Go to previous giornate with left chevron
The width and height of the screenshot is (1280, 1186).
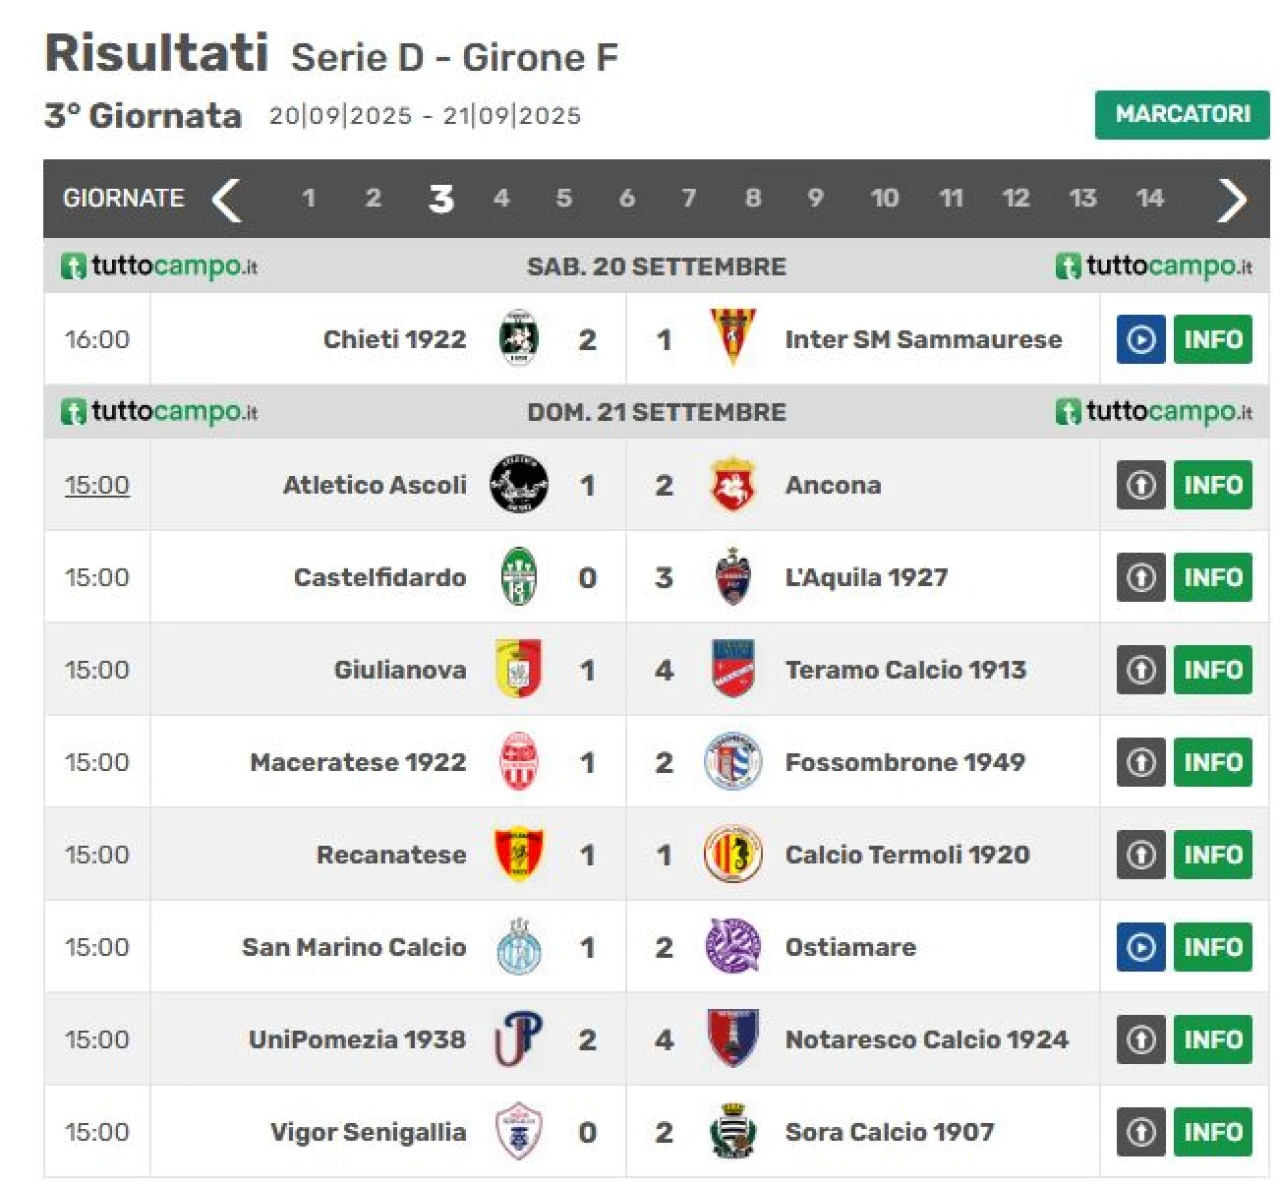click(x=227, y=199)
